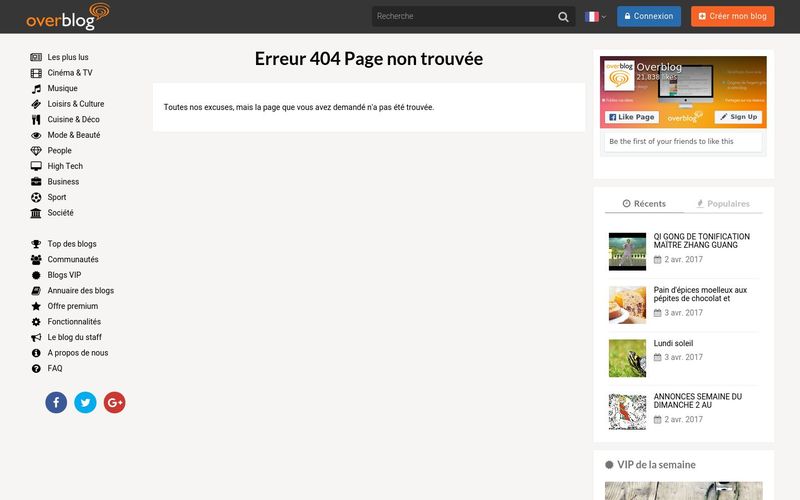Screen dimensions: 800x500
Task: Open the Pain d'épices moelleux article
Action: 700,294
